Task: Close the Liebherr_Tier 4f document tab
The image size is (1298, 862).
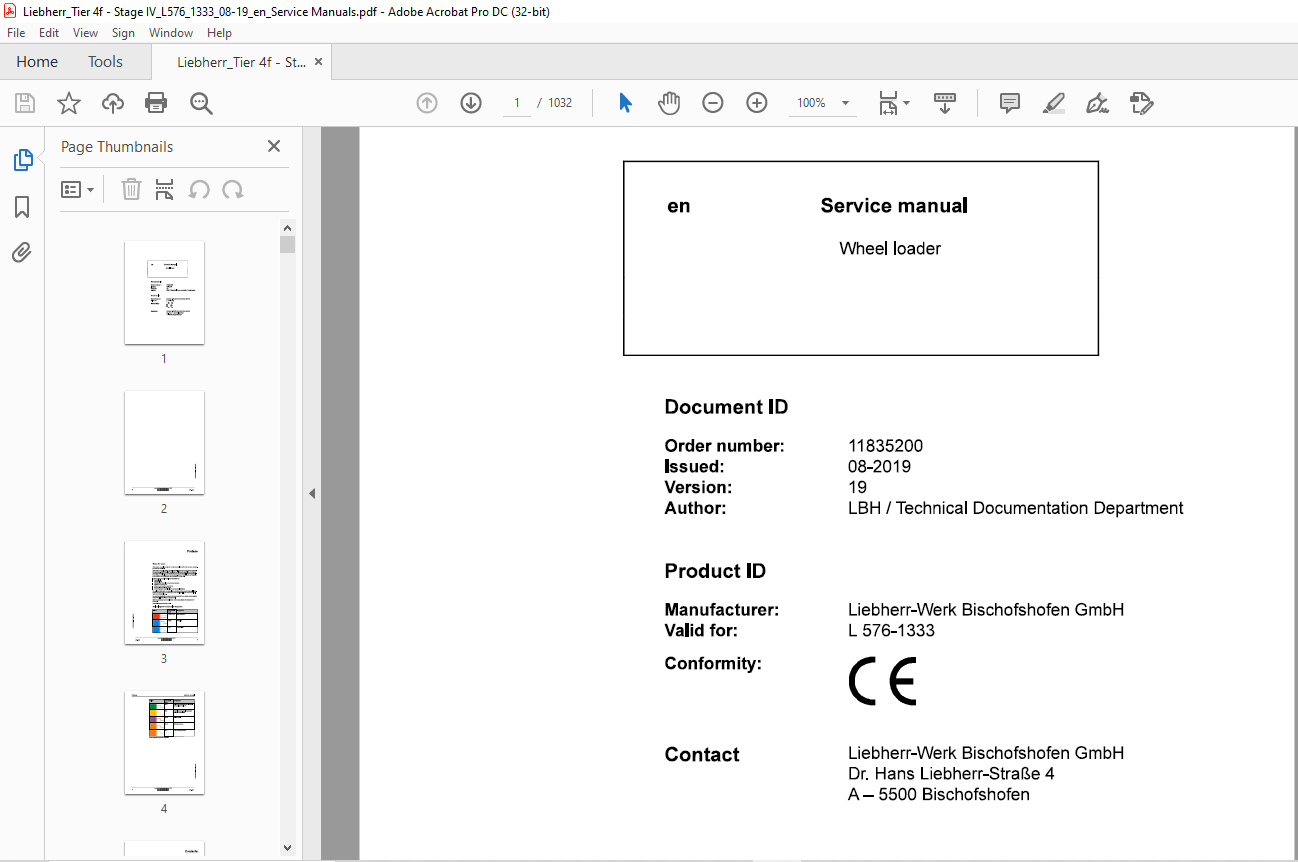Action: click(x=318, y=62)
